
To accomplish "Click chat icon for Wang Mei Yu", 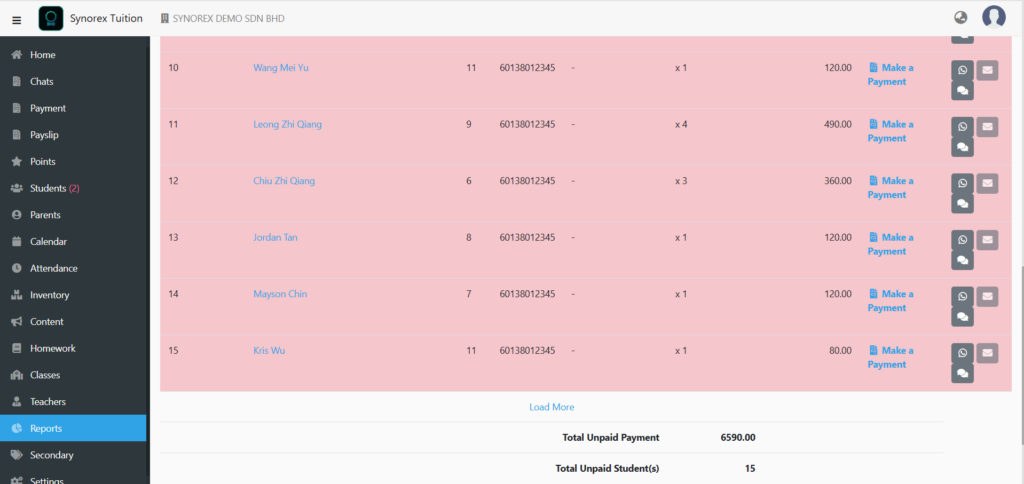I will (963, 91).
